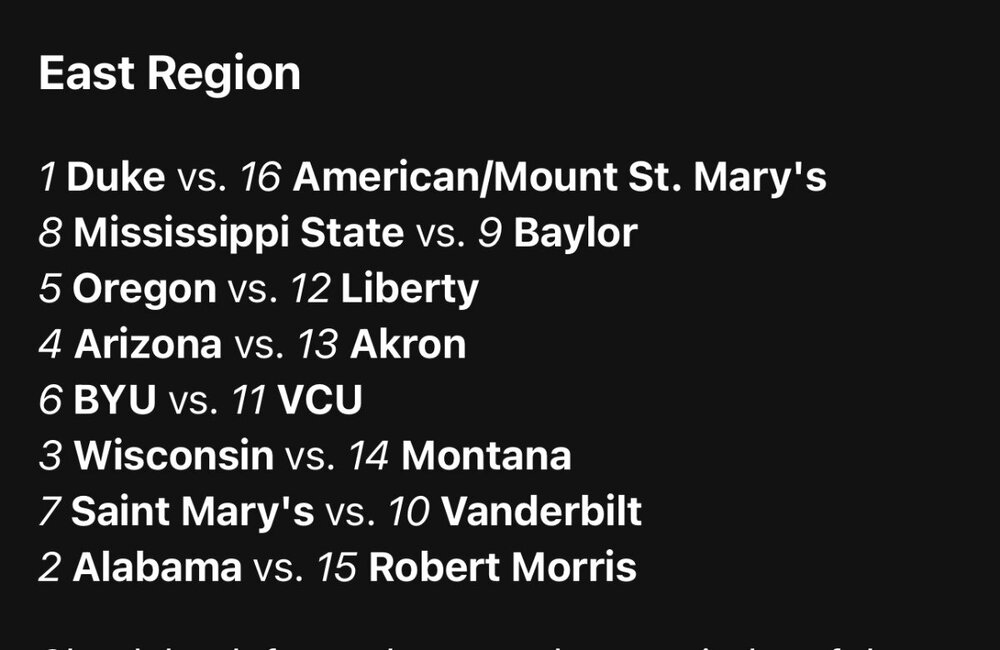Open the Arizona team link
Viewport: 1000px width, 650px height.
tap(148, 345)
